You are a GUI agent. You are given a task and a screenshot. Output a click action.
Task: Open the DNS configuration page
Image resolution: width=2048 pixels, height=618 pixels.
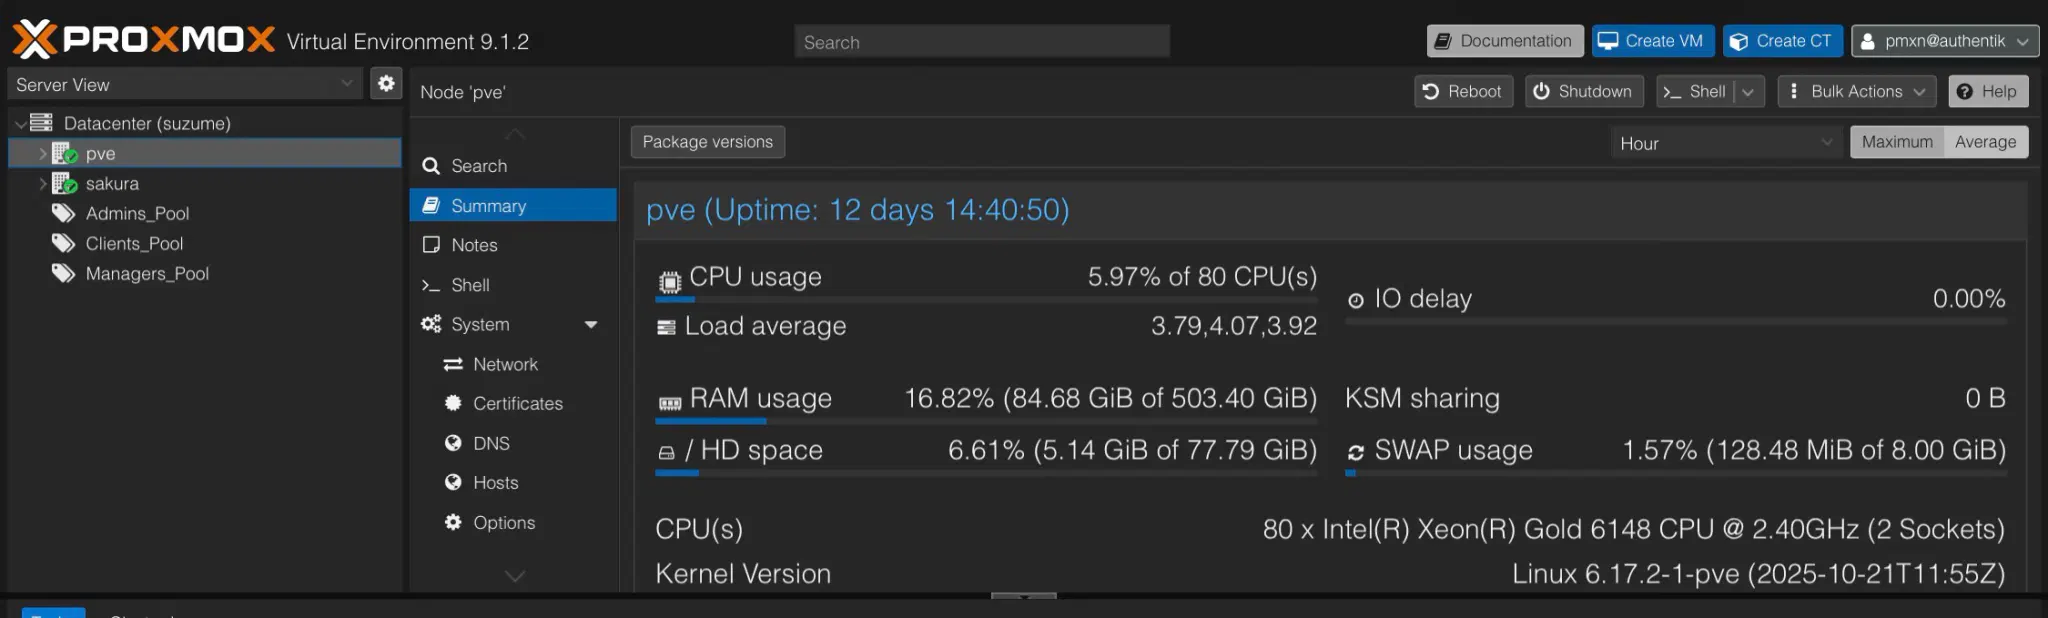tap(491, 444)
